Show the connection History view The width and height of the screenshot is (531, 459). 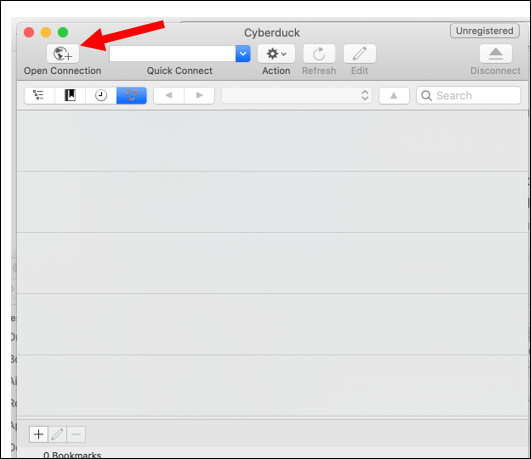[101, 96]
